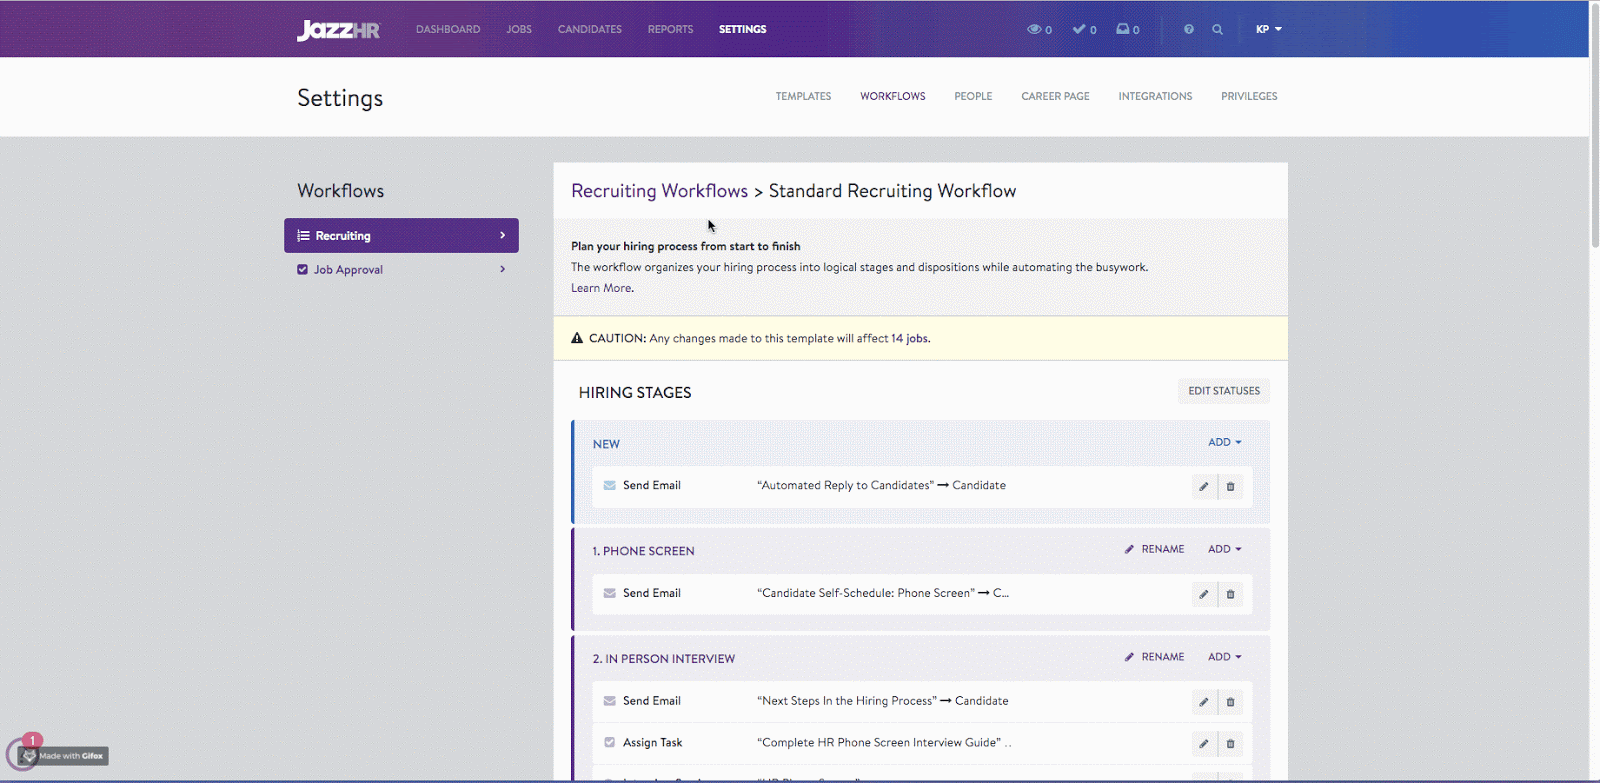1600x783 pixels.
Task: Open the inbox messages counter icon
Action: click(1123, 29)
